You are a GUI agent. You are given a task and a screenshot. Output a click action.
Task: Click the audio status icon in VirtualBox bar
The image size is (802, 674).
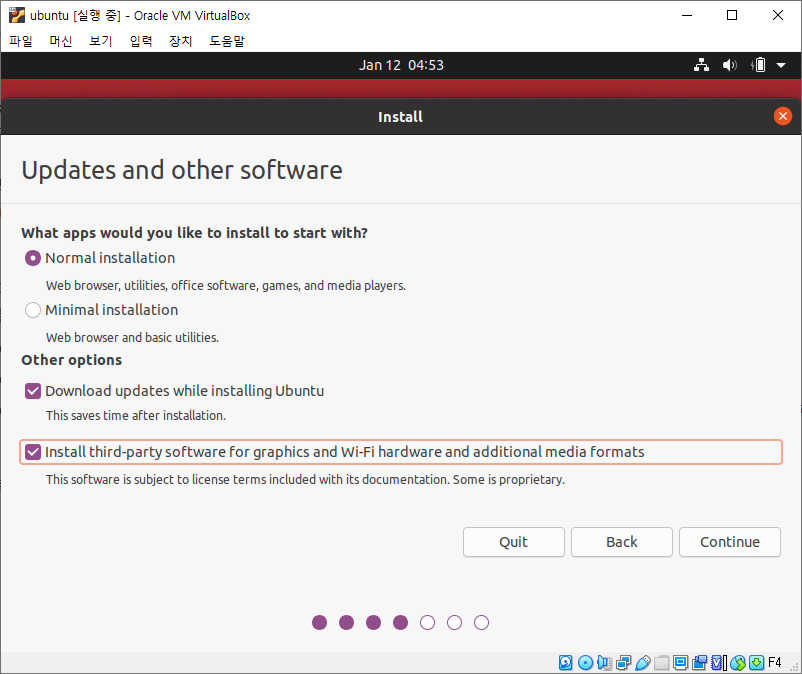tap(605, 663)
